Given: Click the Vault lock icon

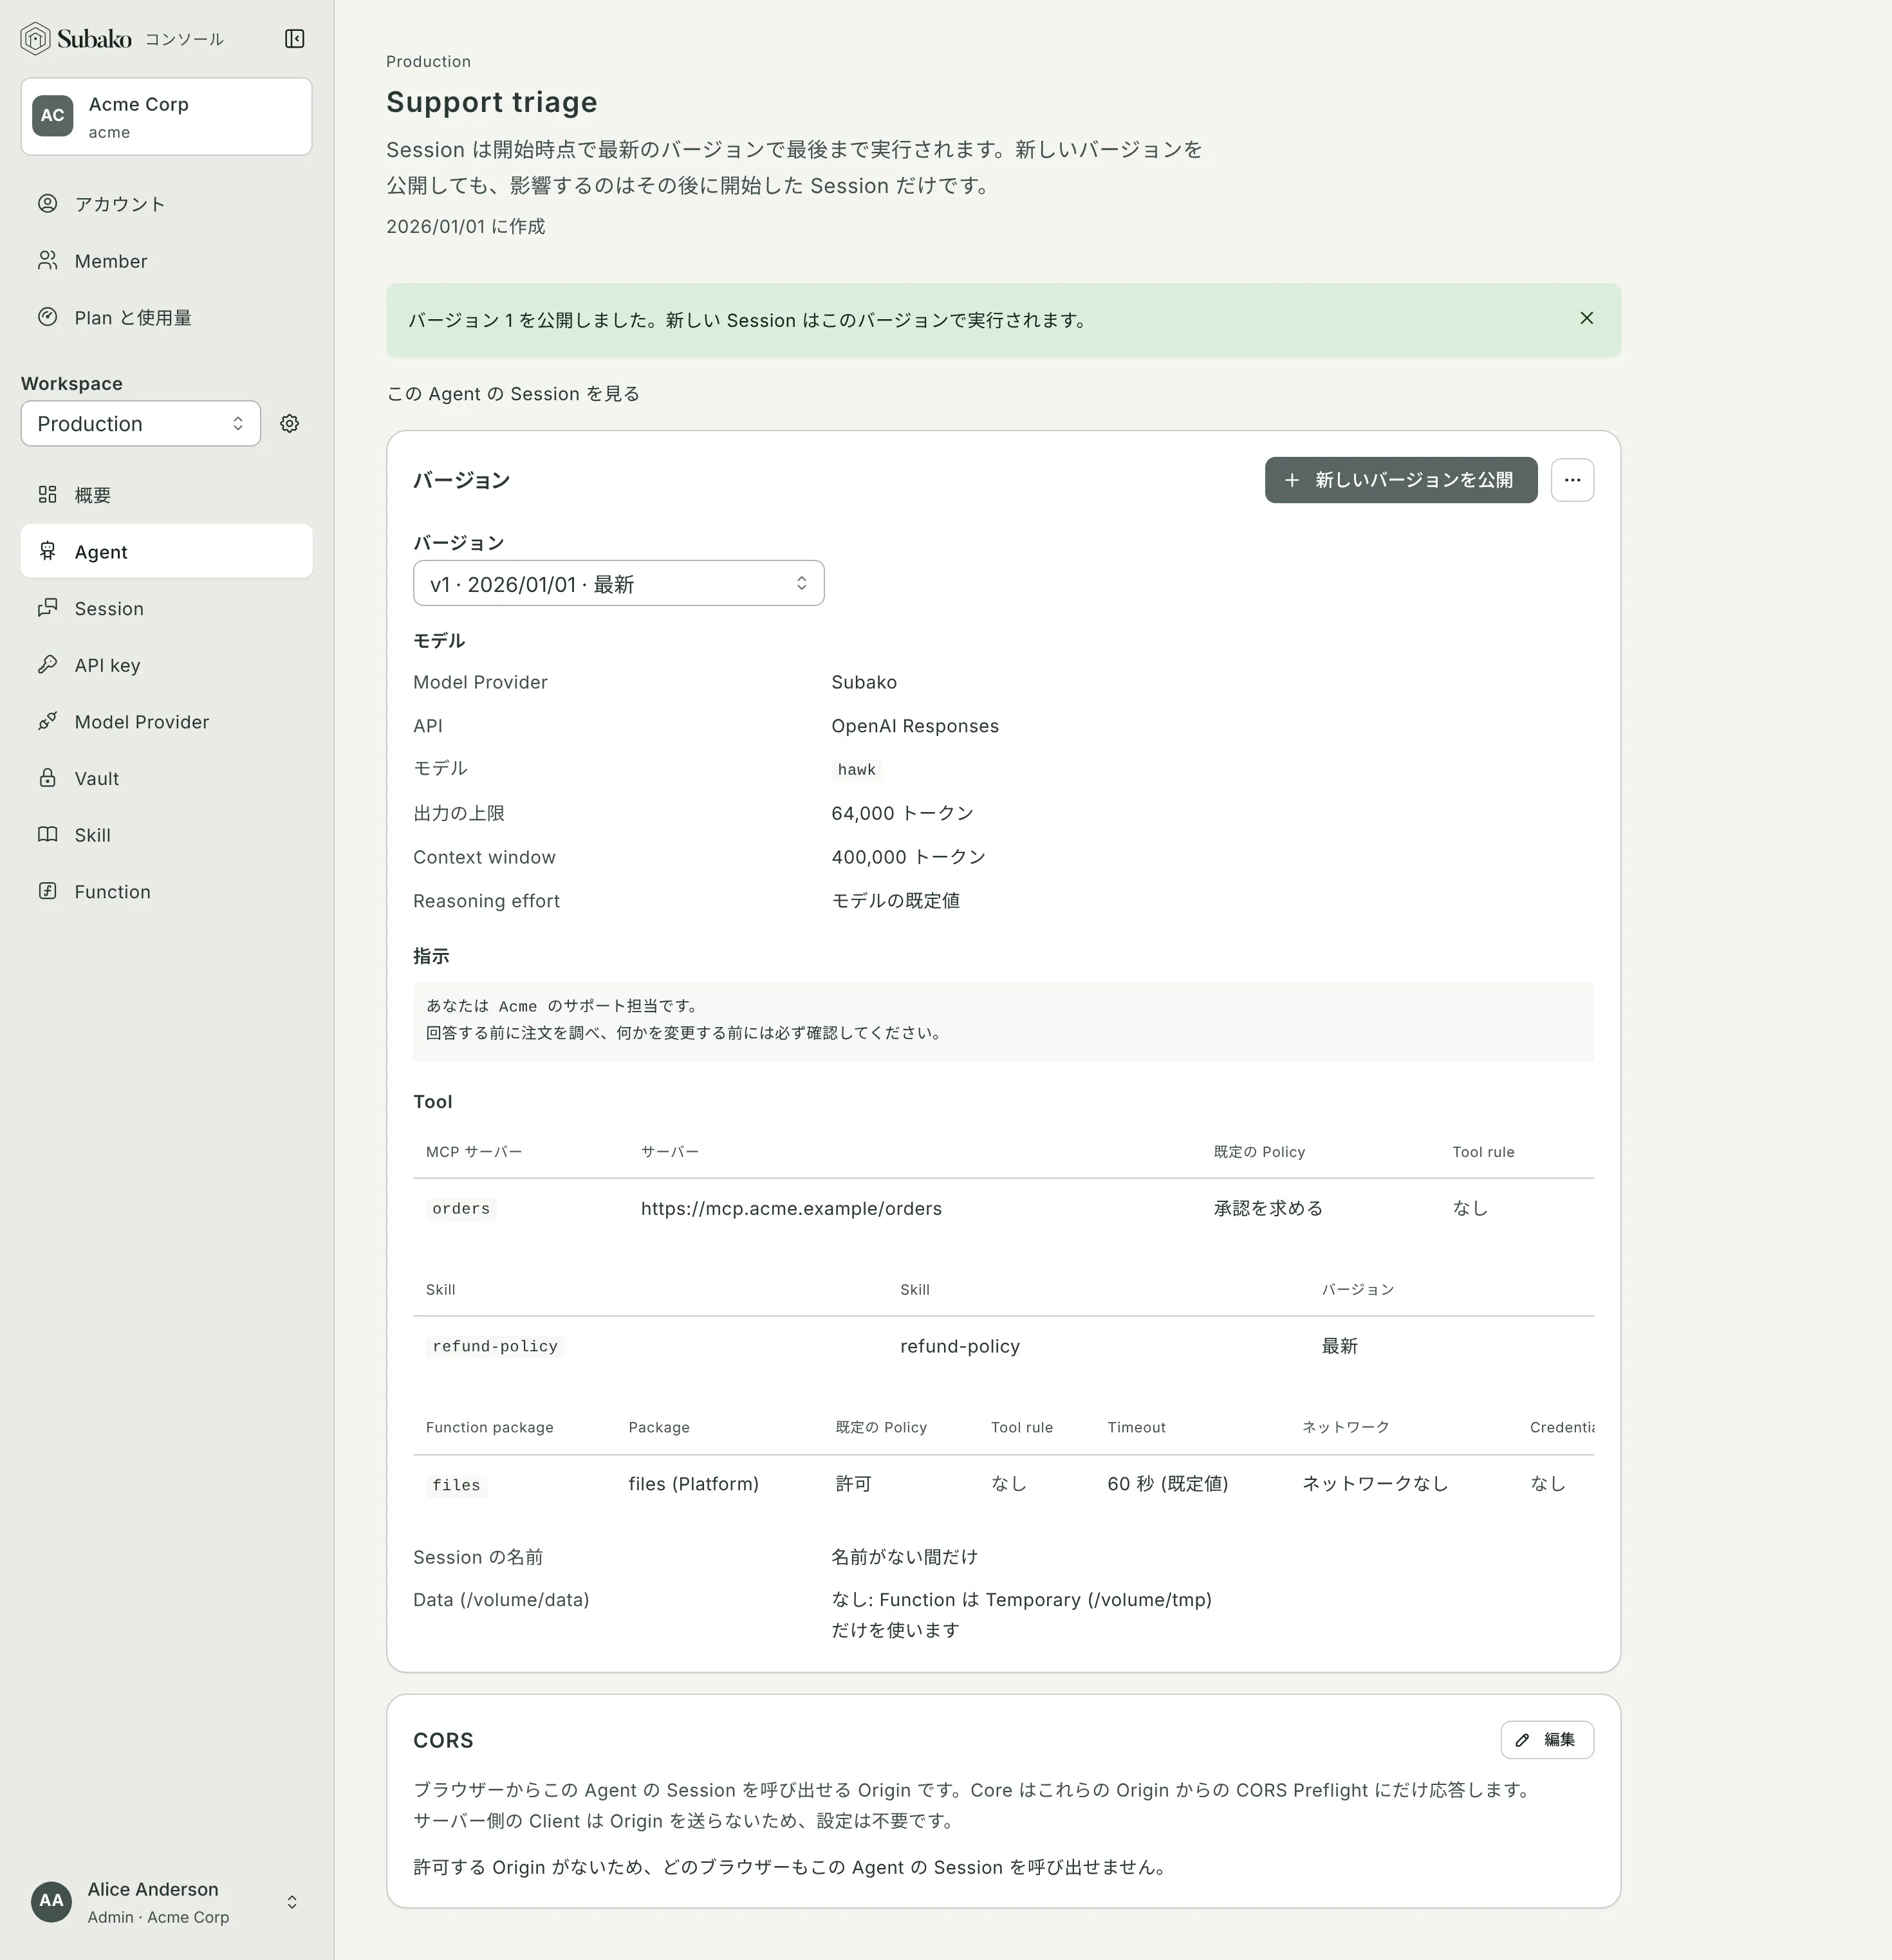Looking at the screenshot, I should [x=48, y=778].
